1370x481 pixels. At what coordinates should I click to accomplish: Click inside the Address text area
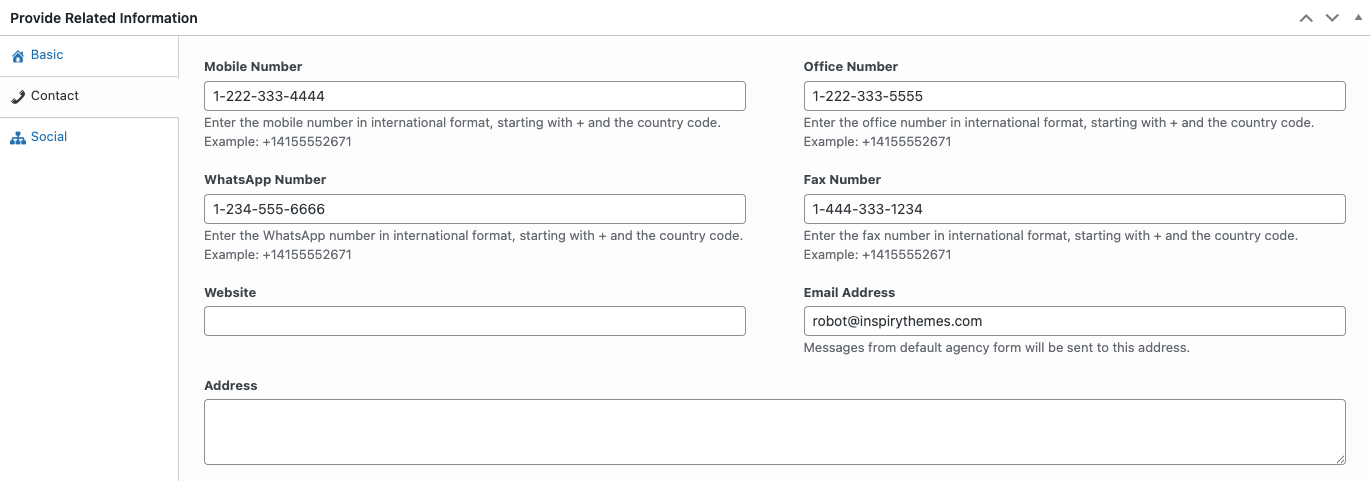(x=775, y=432)
